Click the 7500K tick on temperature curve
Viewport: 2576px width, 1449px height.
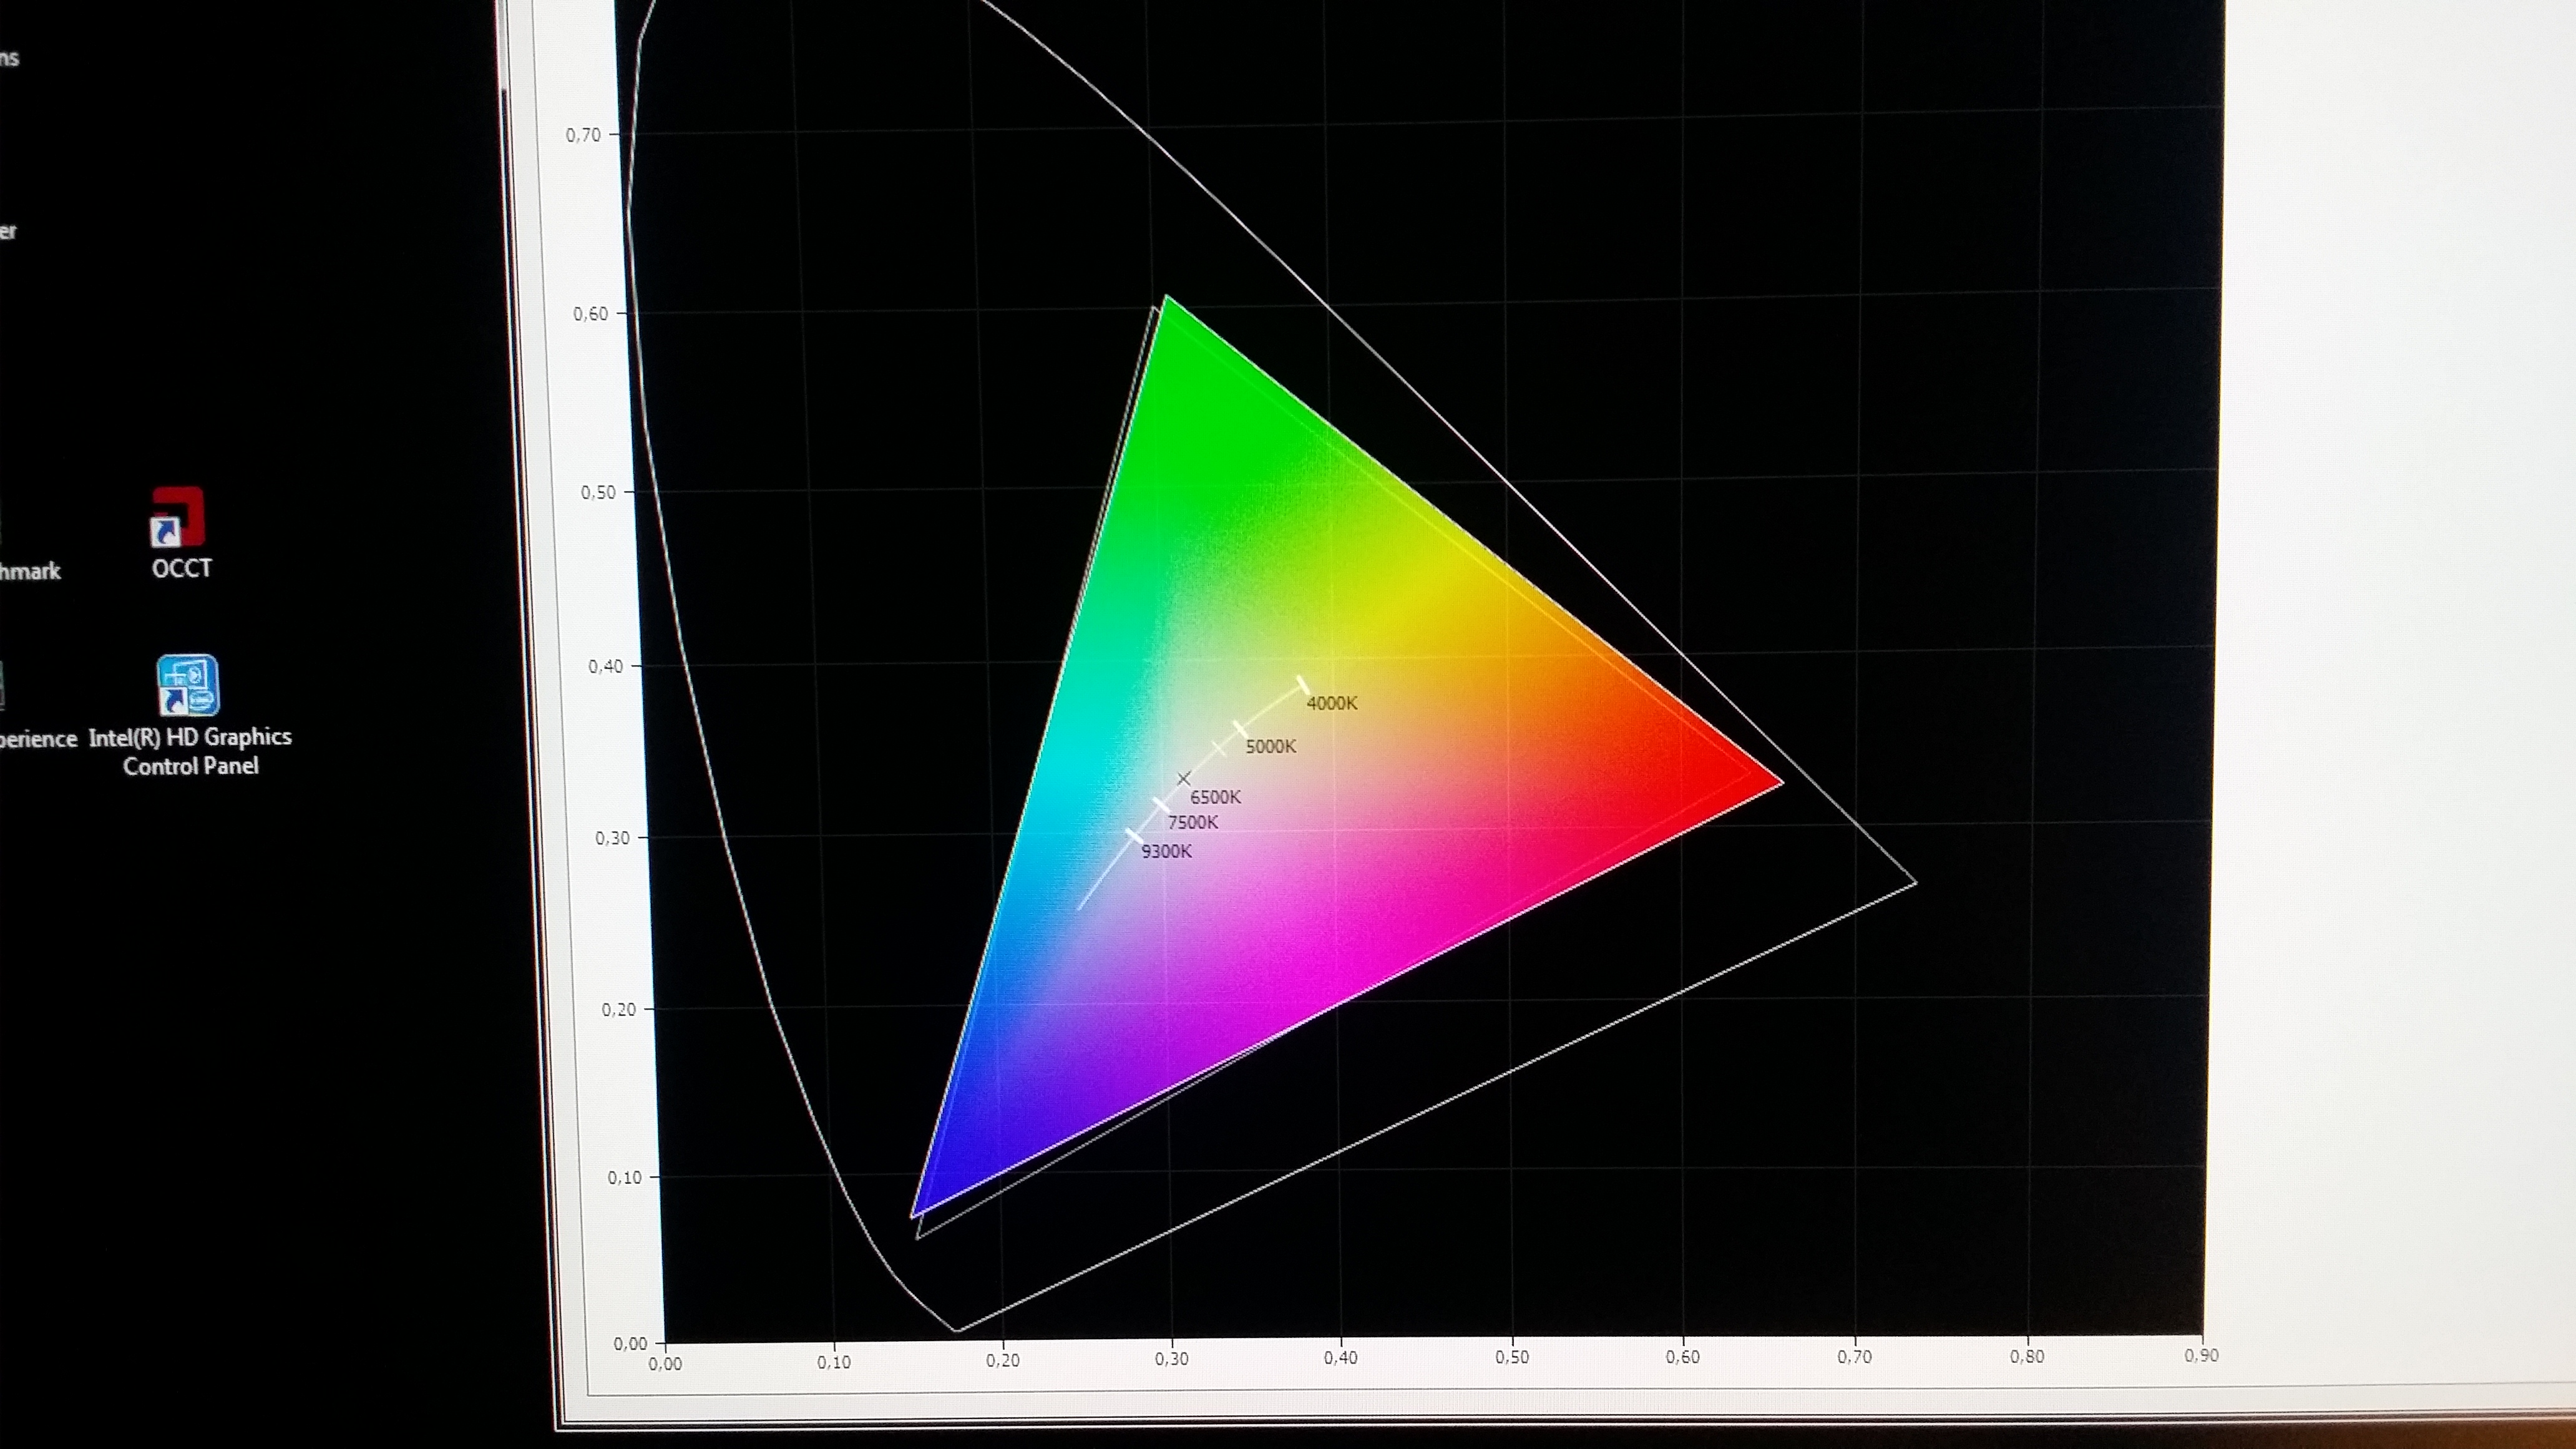point(1161,805)
